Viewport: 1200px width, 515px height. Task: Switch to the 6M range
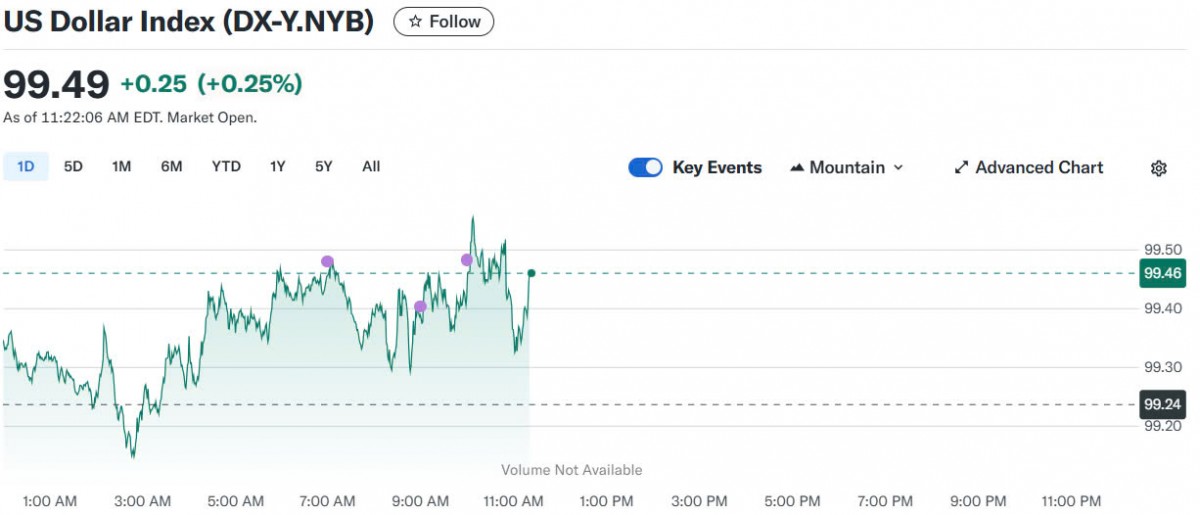[x=171, y=167]
